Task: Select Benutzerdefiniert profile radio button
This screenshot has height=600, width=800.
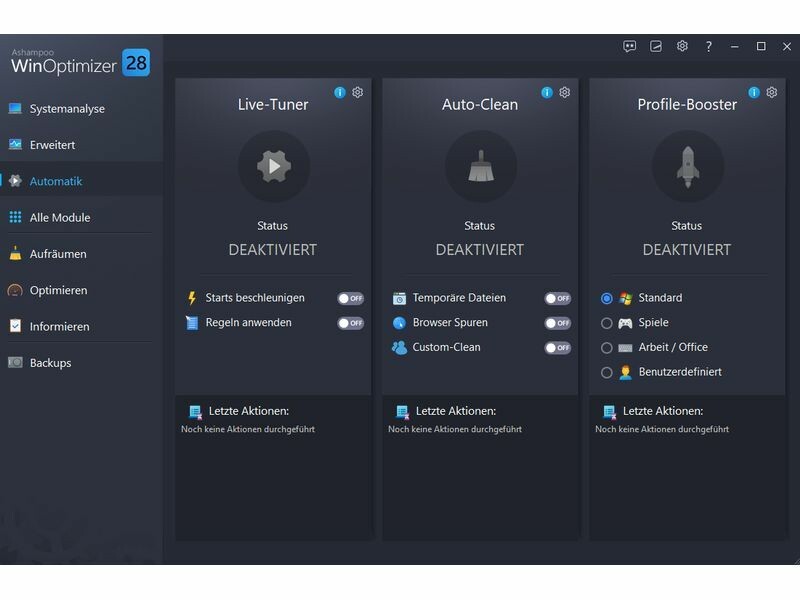Action: pyautogui.click(x=607, y=372)
